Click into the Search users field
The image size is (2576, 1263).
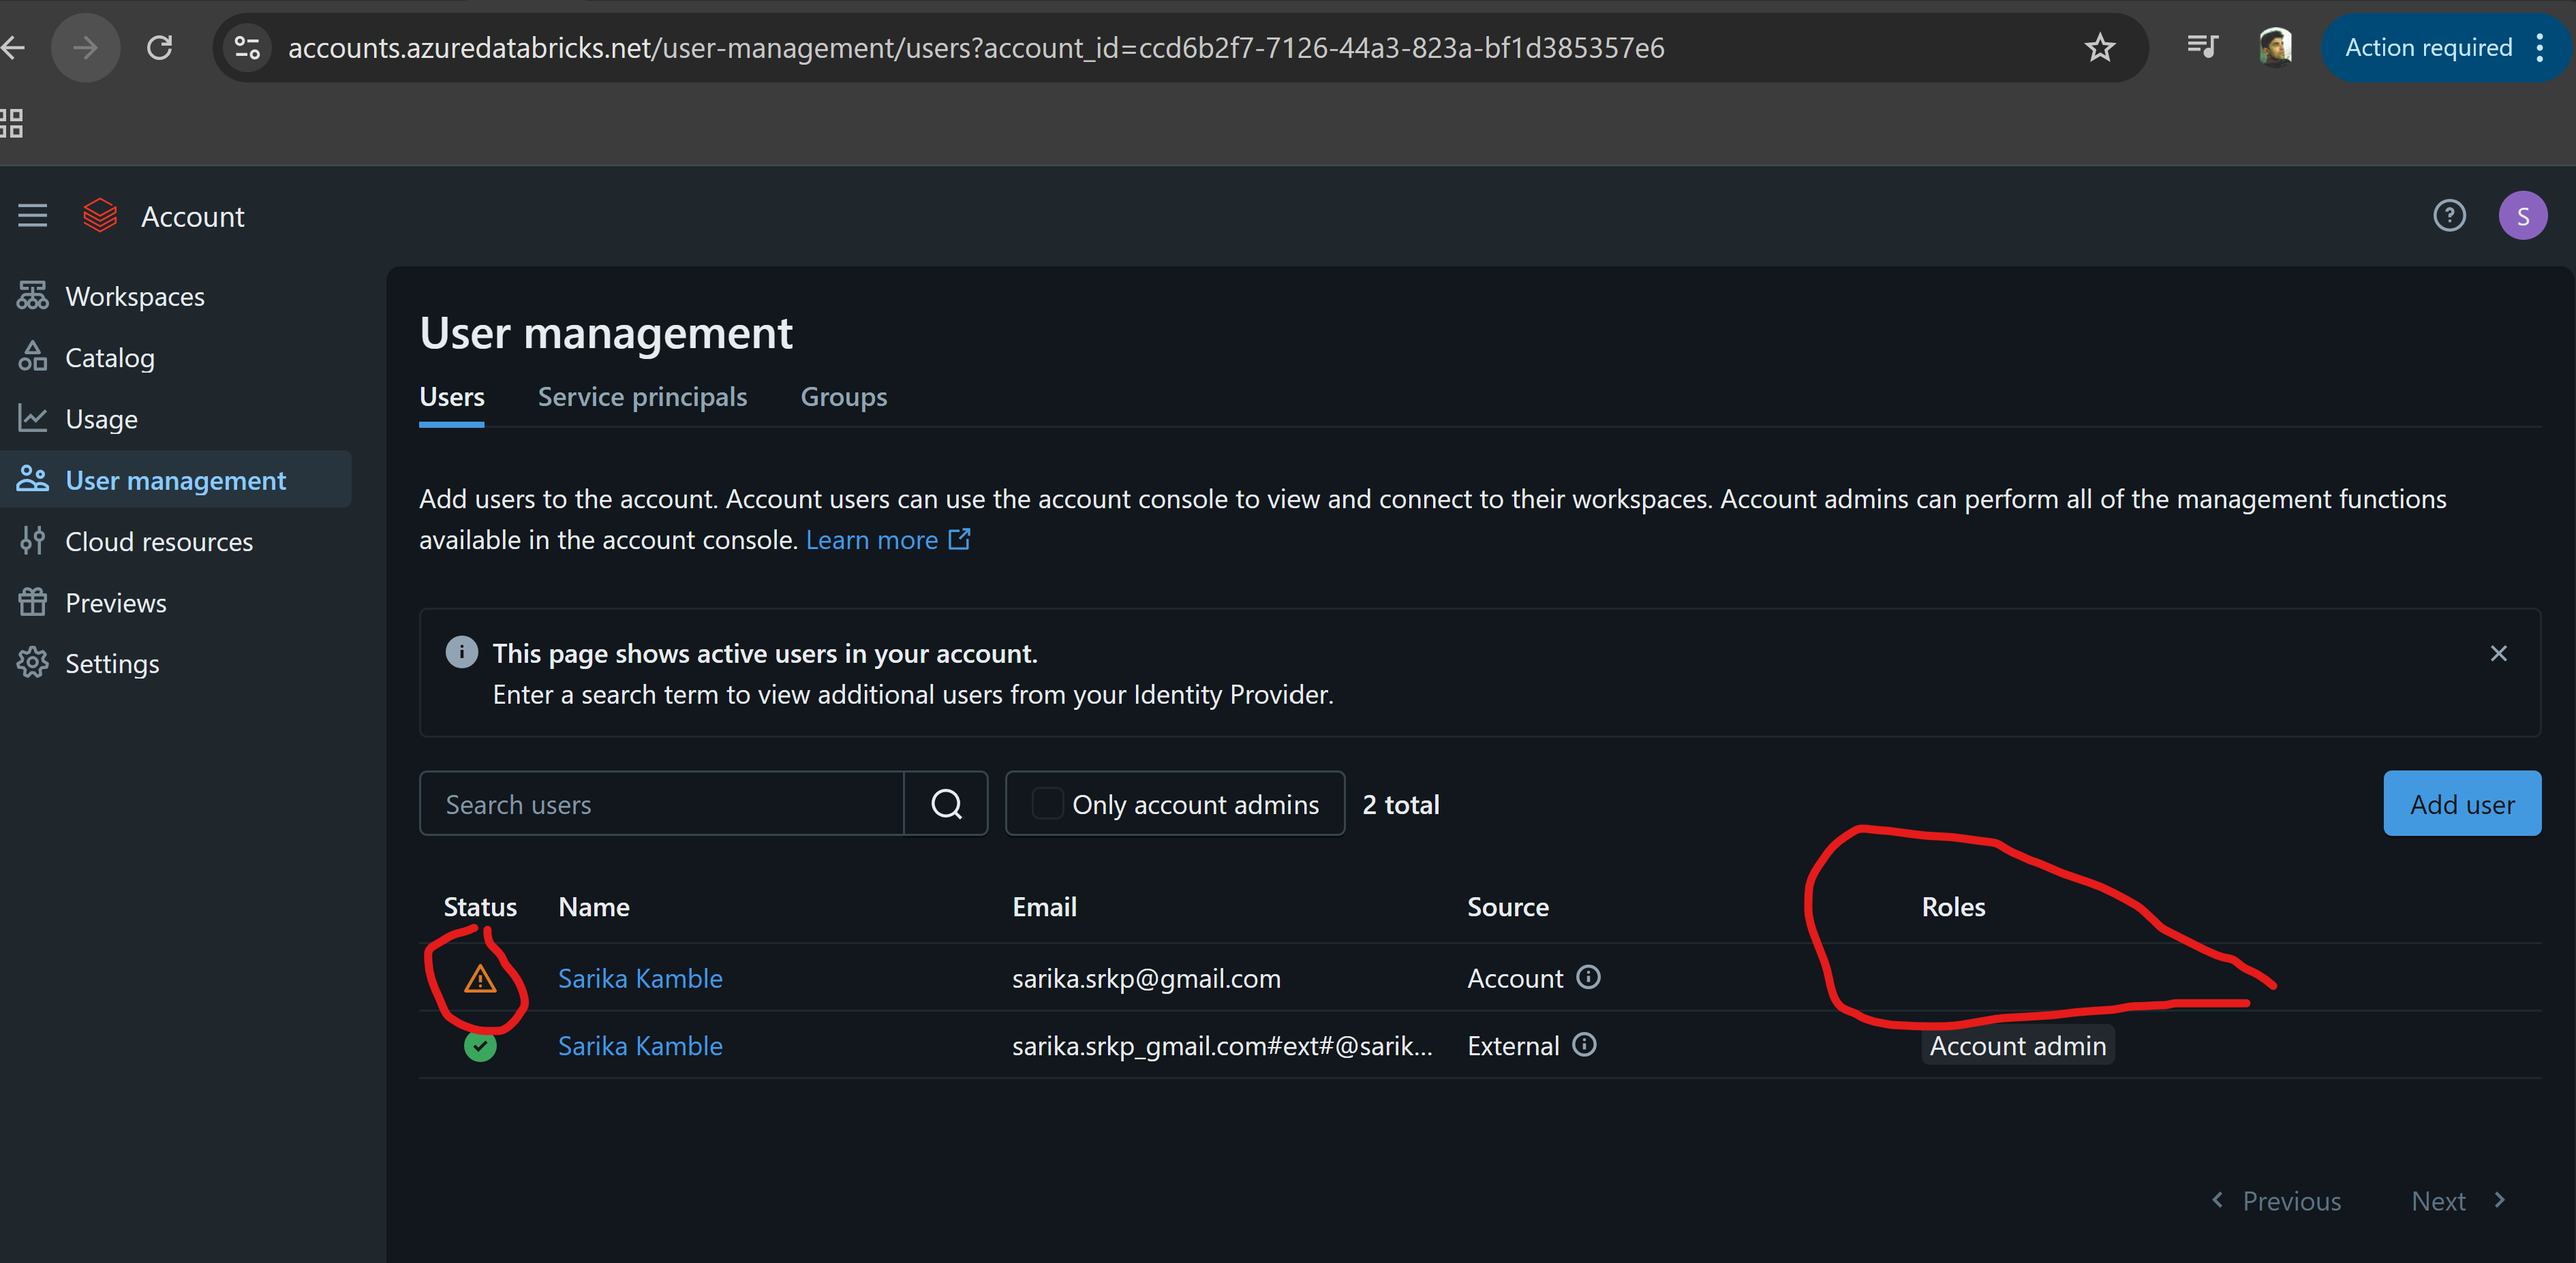(662, 804)
